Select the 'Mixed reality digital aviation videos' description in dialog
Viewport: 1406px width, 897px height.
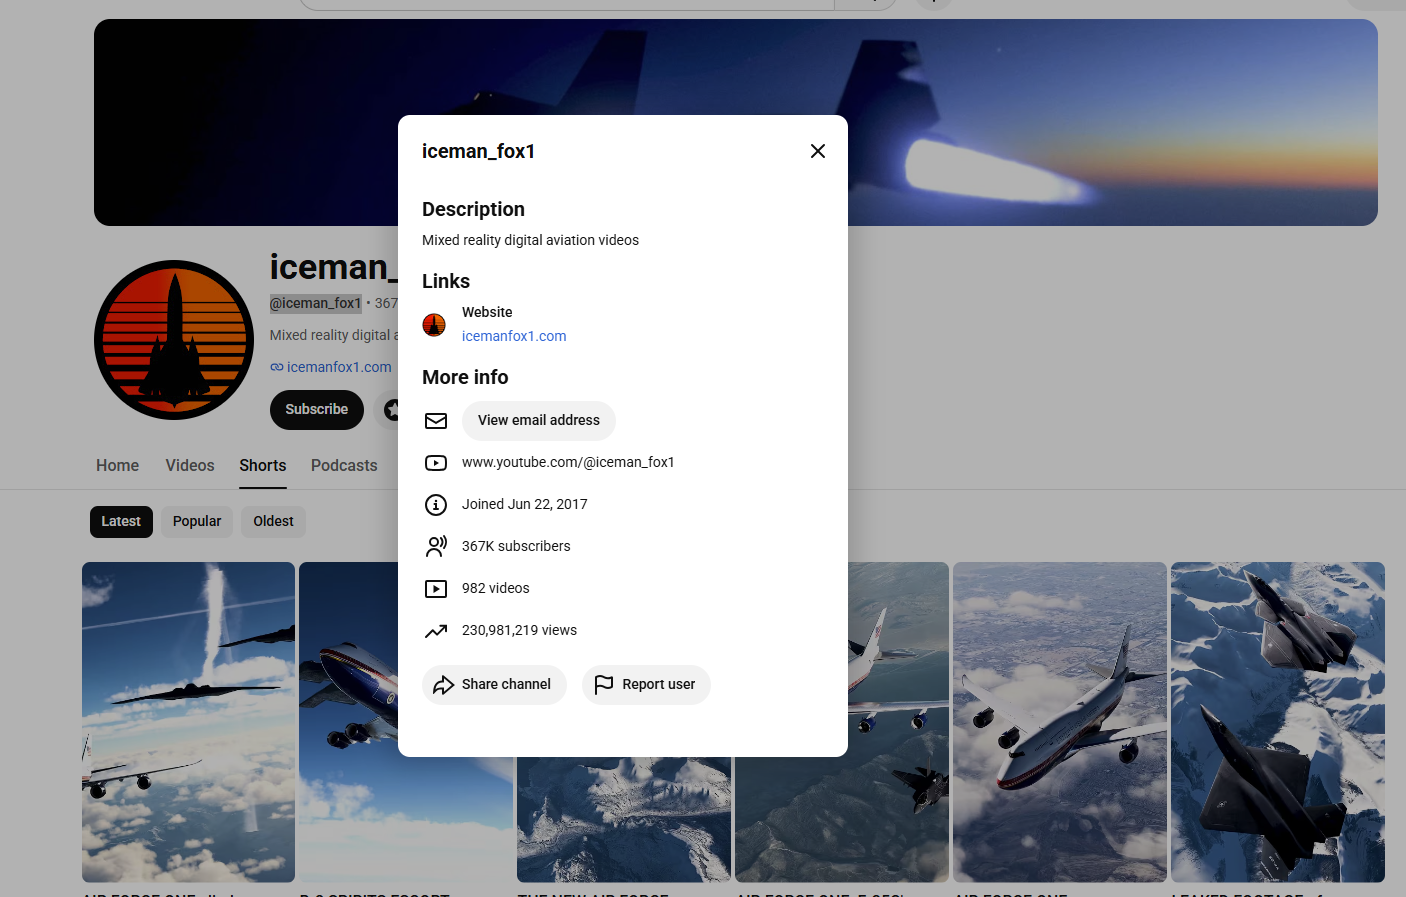pos(530,241)
